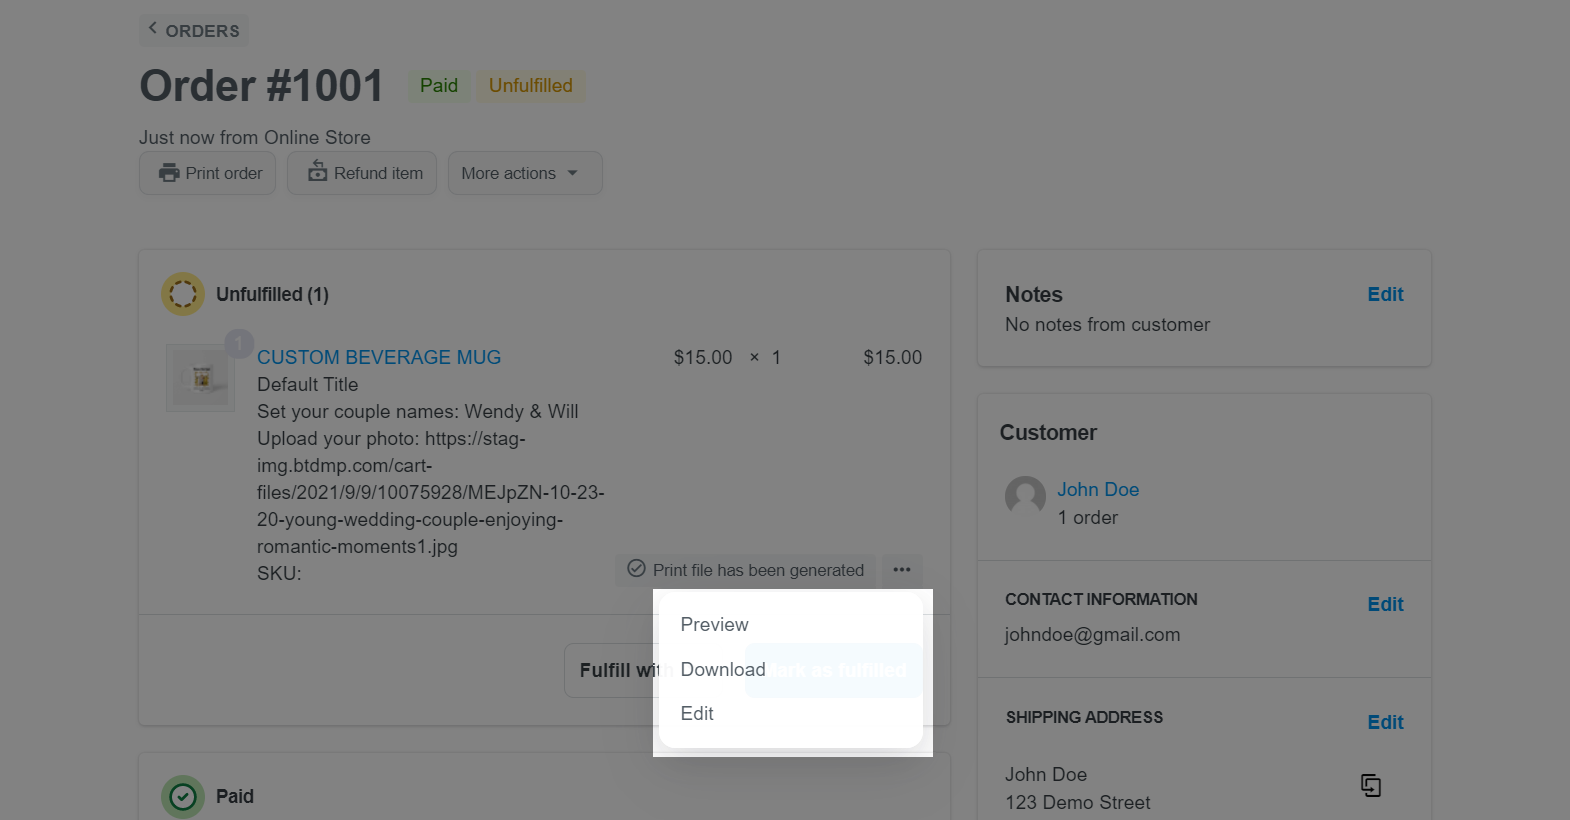The image size is (1570, 820).
Task: Copy shipping address with clipboard icon
Action: pos(1371,786)
